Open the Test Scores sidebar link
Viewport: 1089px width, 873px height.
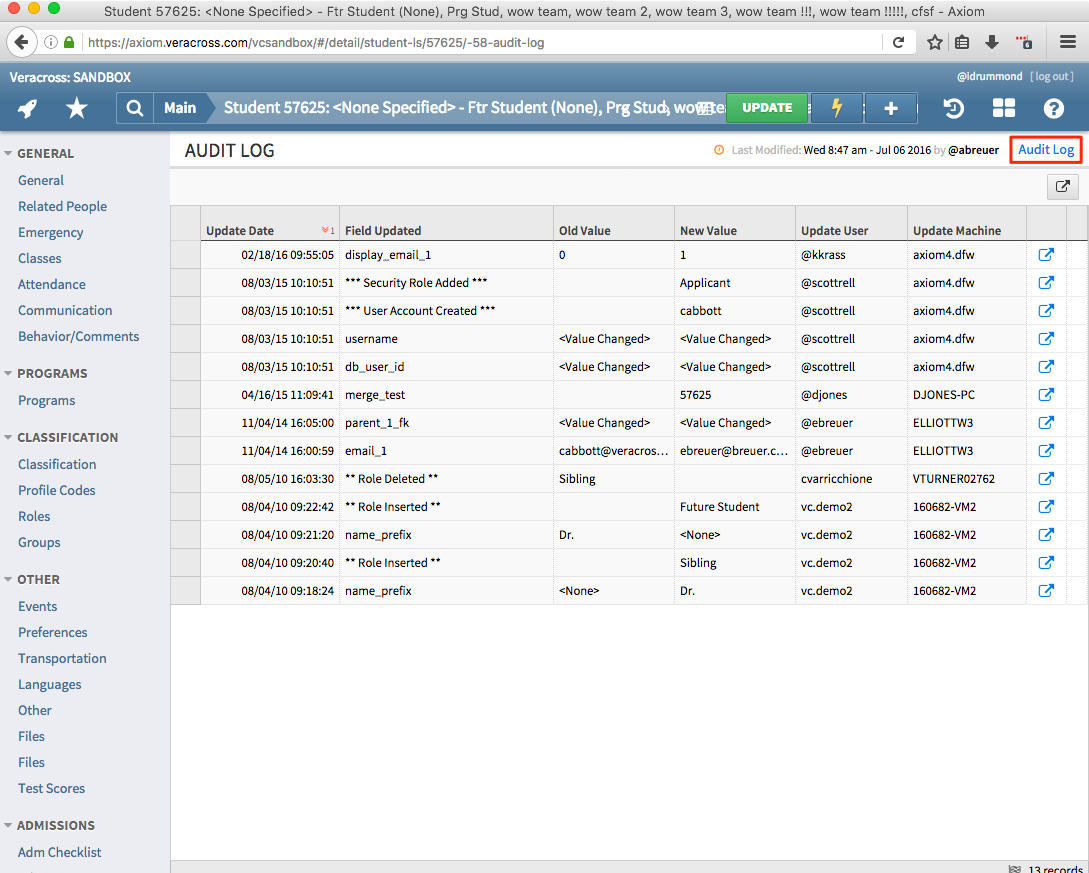pyautogui.click(x=51, y=788)
